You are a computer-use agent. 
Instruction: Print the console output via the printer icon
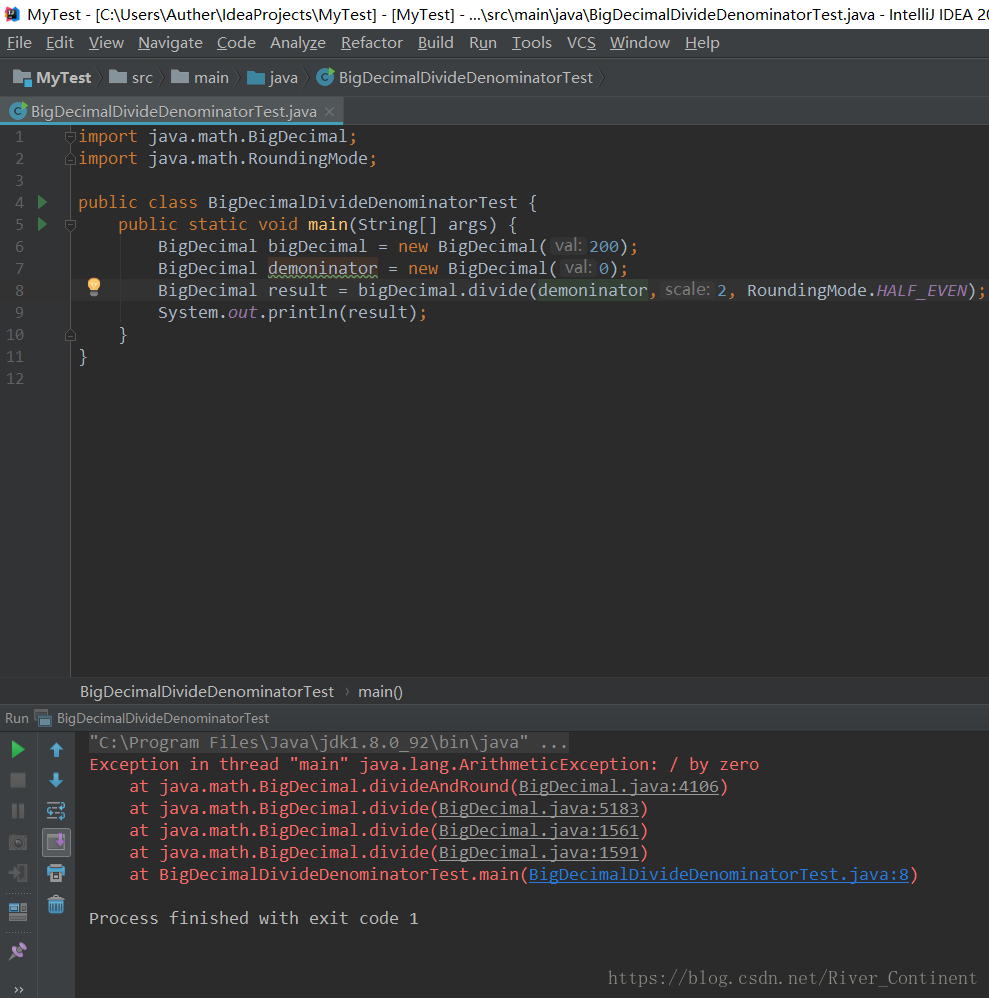click(x=56, y=873)
